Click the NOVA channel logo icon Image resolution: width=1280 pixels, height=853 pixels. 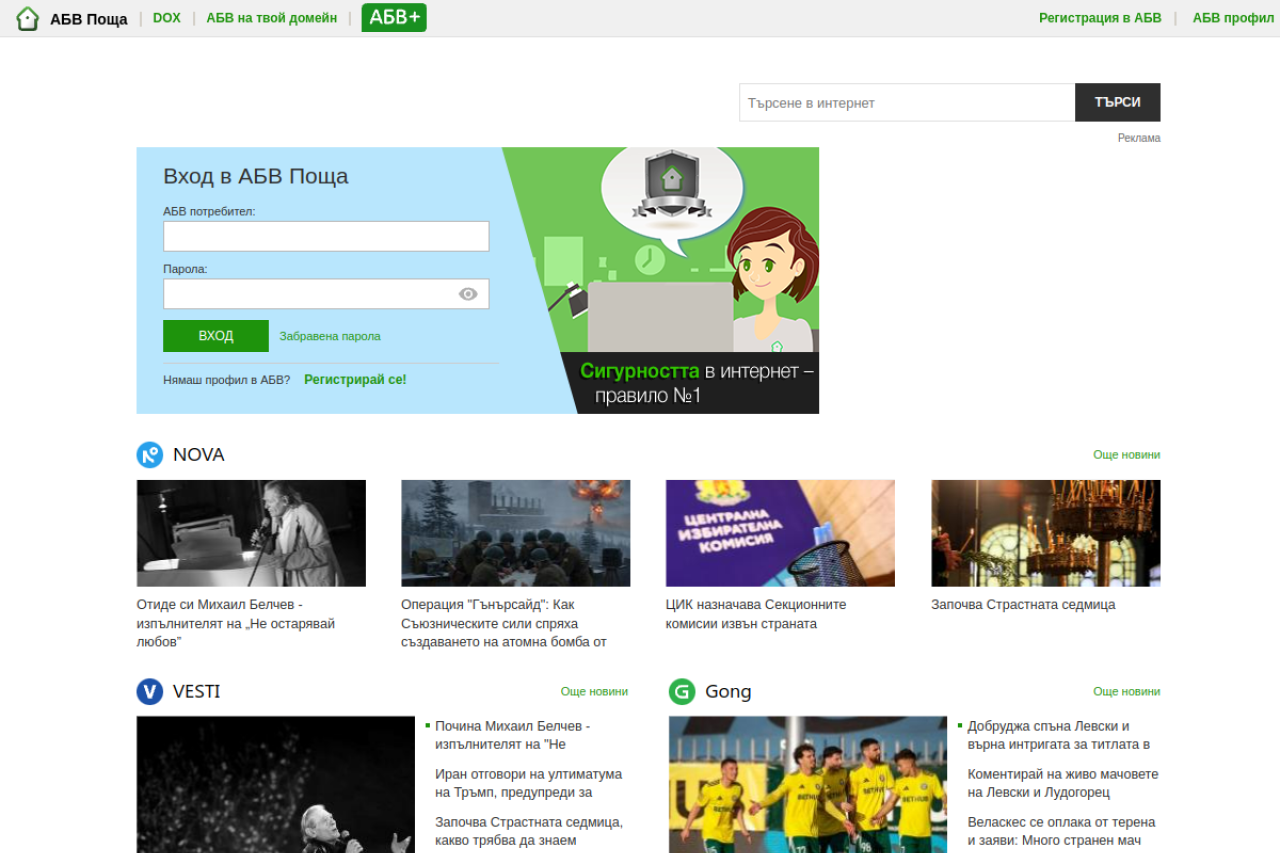[149, 455]
